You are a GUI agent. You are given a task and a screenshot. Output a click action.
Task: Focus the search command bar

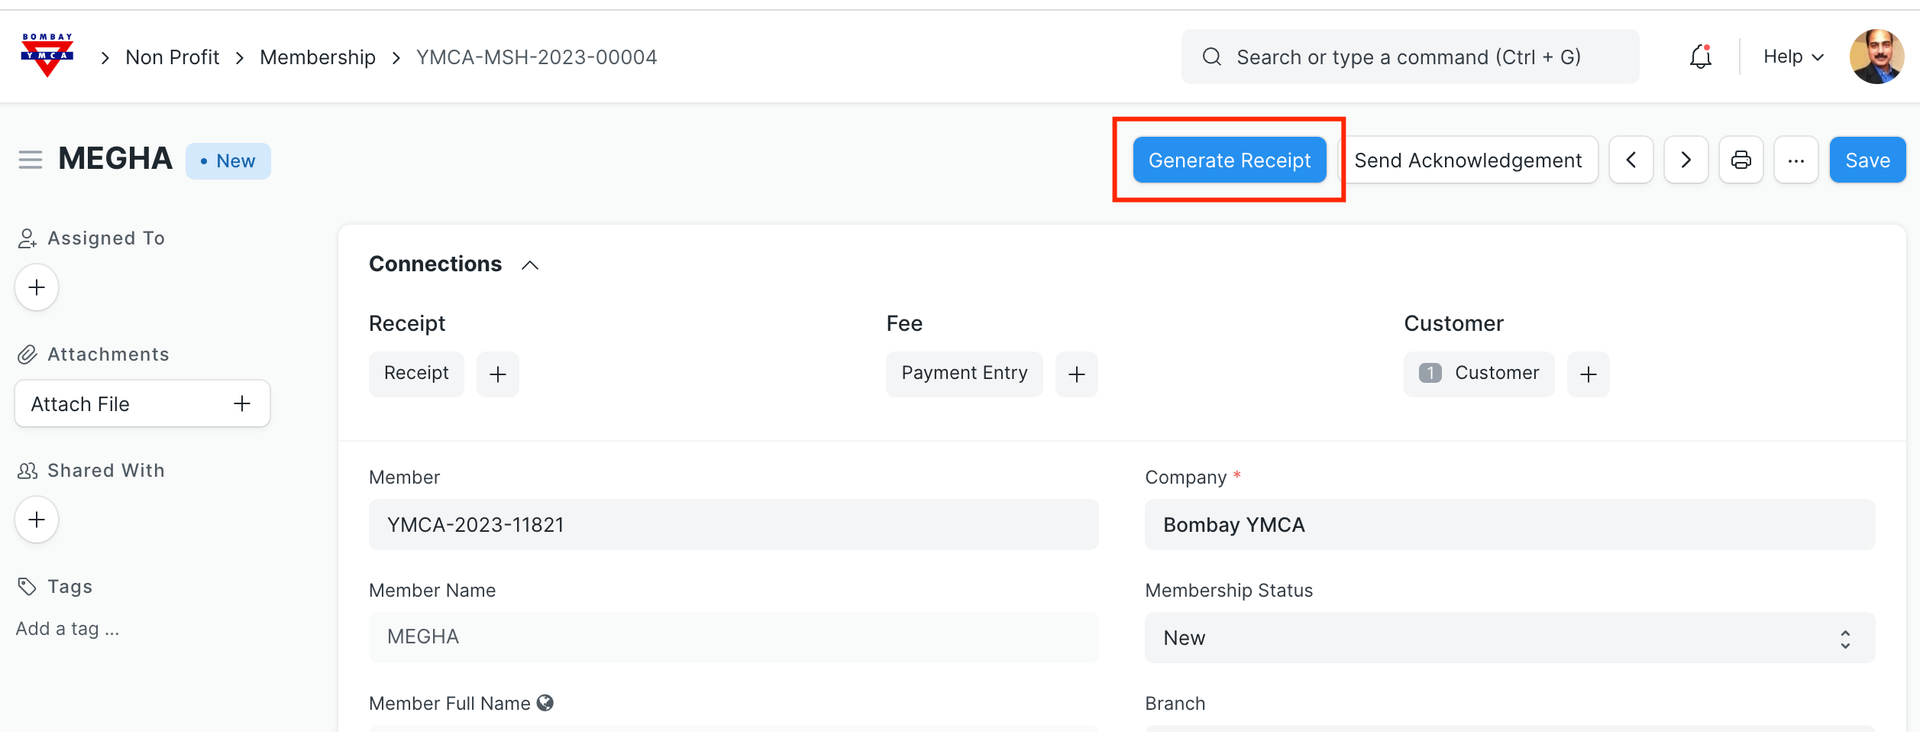point(1409,57)
